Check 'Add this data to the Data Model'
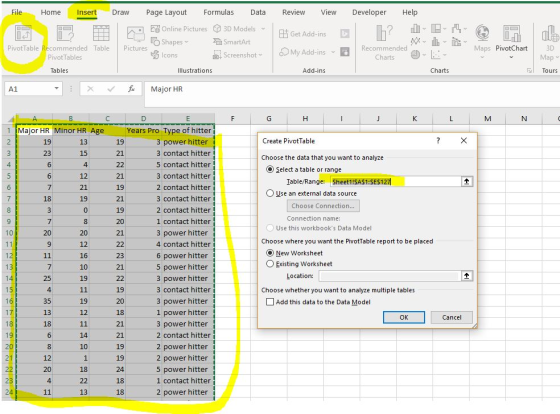Viewport: 560px width, 414px height. tap(270, 302)
